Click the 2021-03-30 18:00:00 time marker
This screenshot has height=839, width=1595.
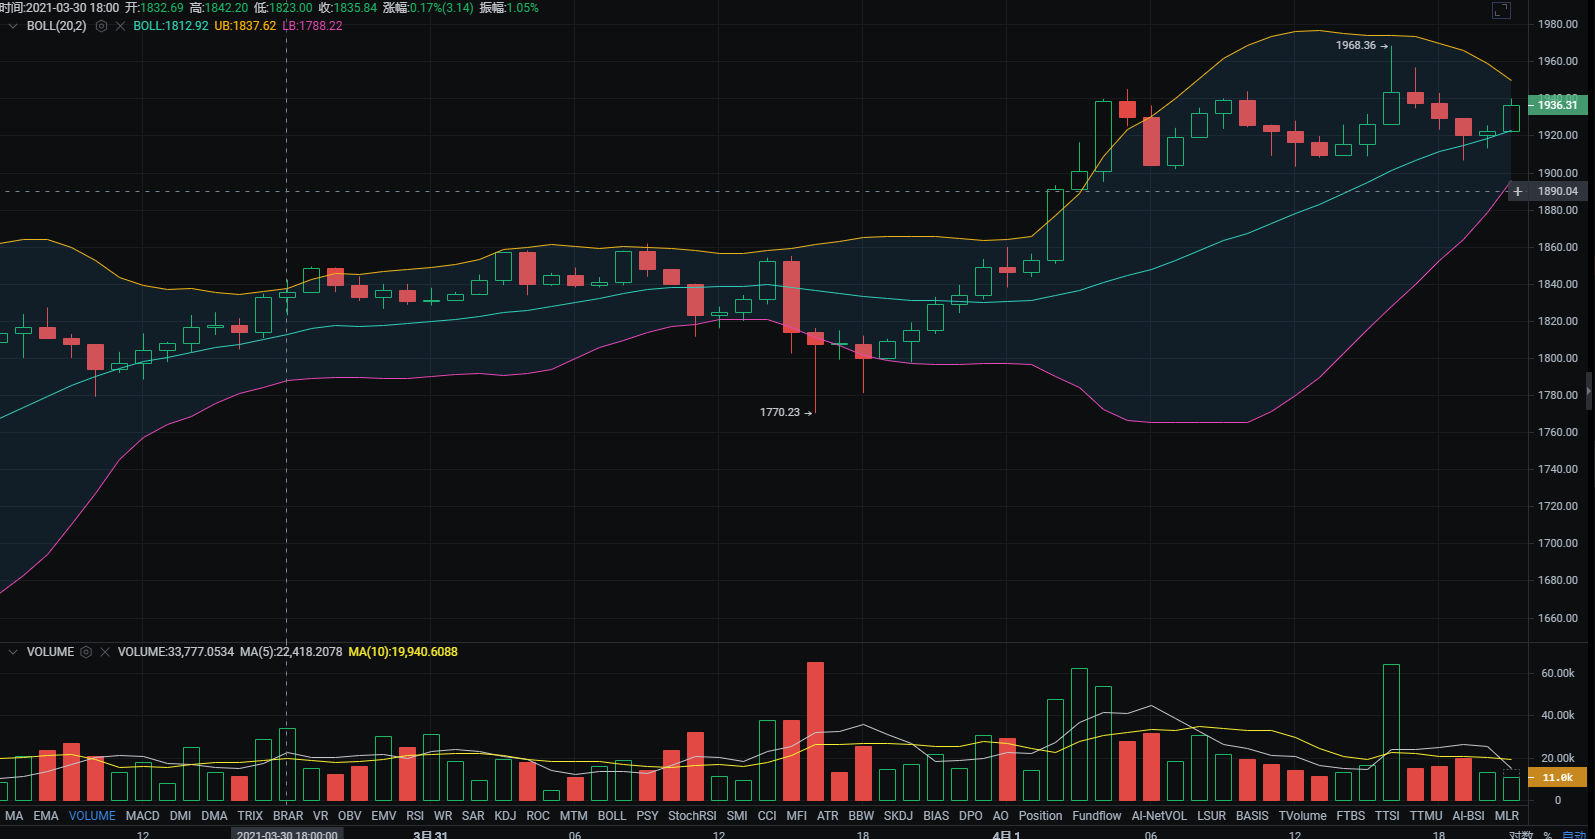coord(287,834)
